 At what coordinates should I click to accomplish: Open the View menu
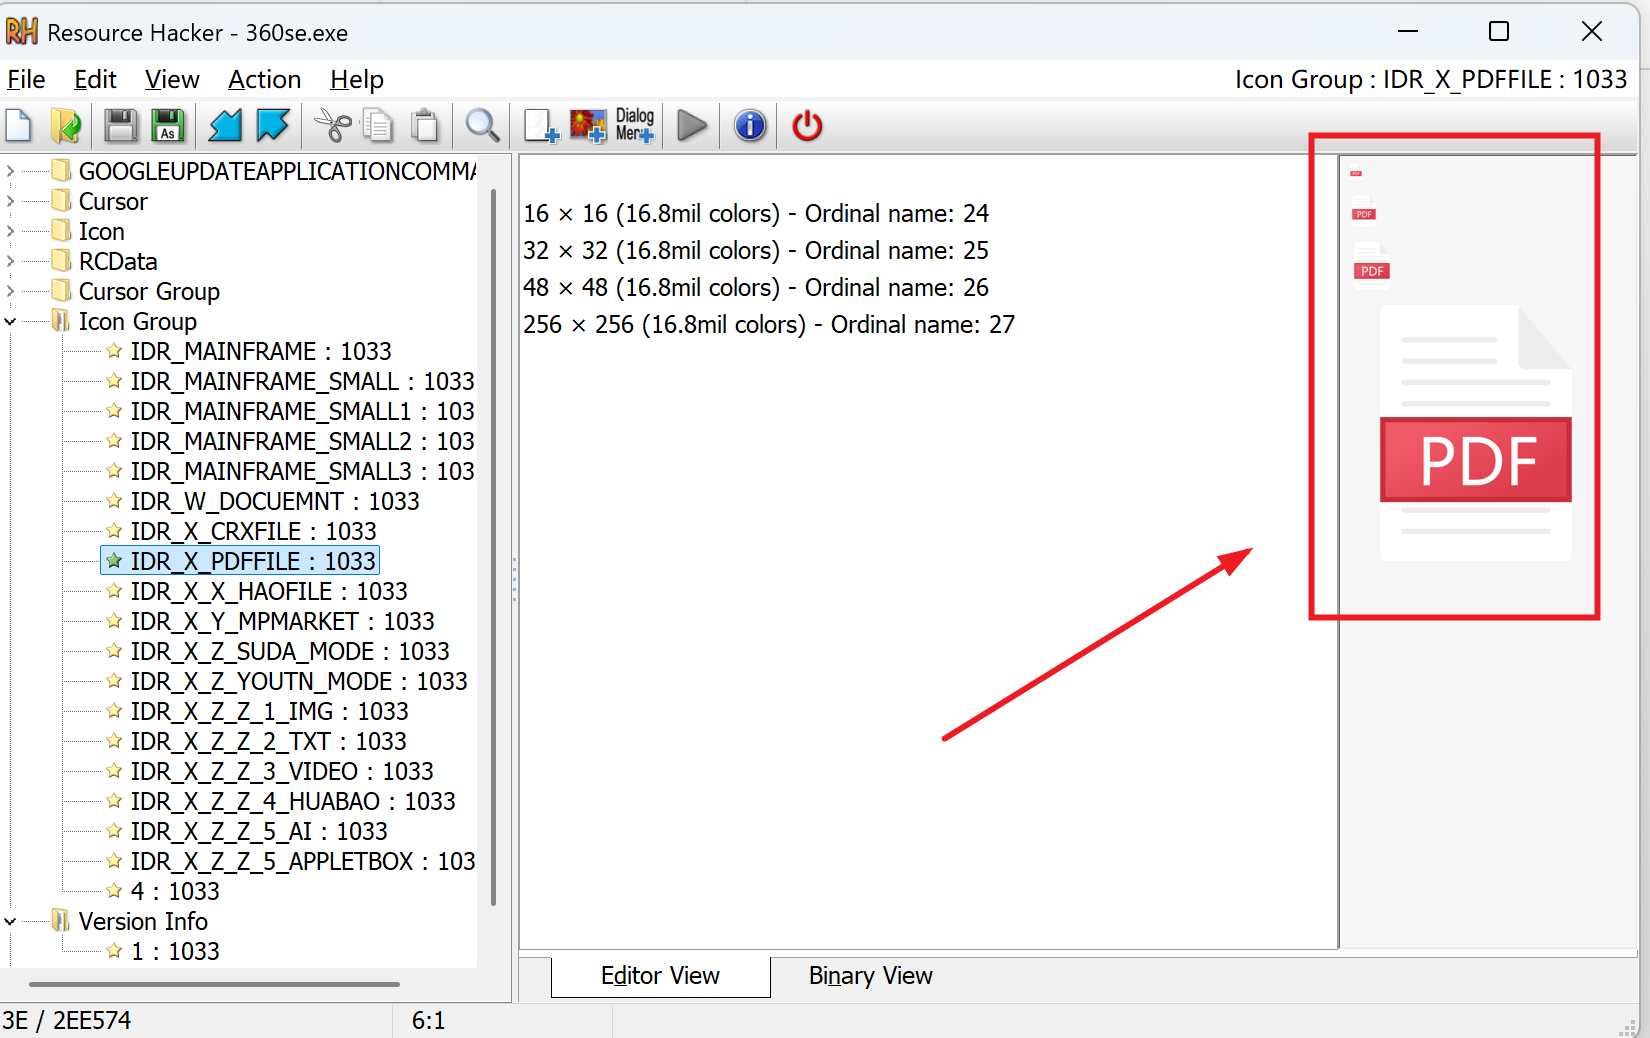coord(172,79)
